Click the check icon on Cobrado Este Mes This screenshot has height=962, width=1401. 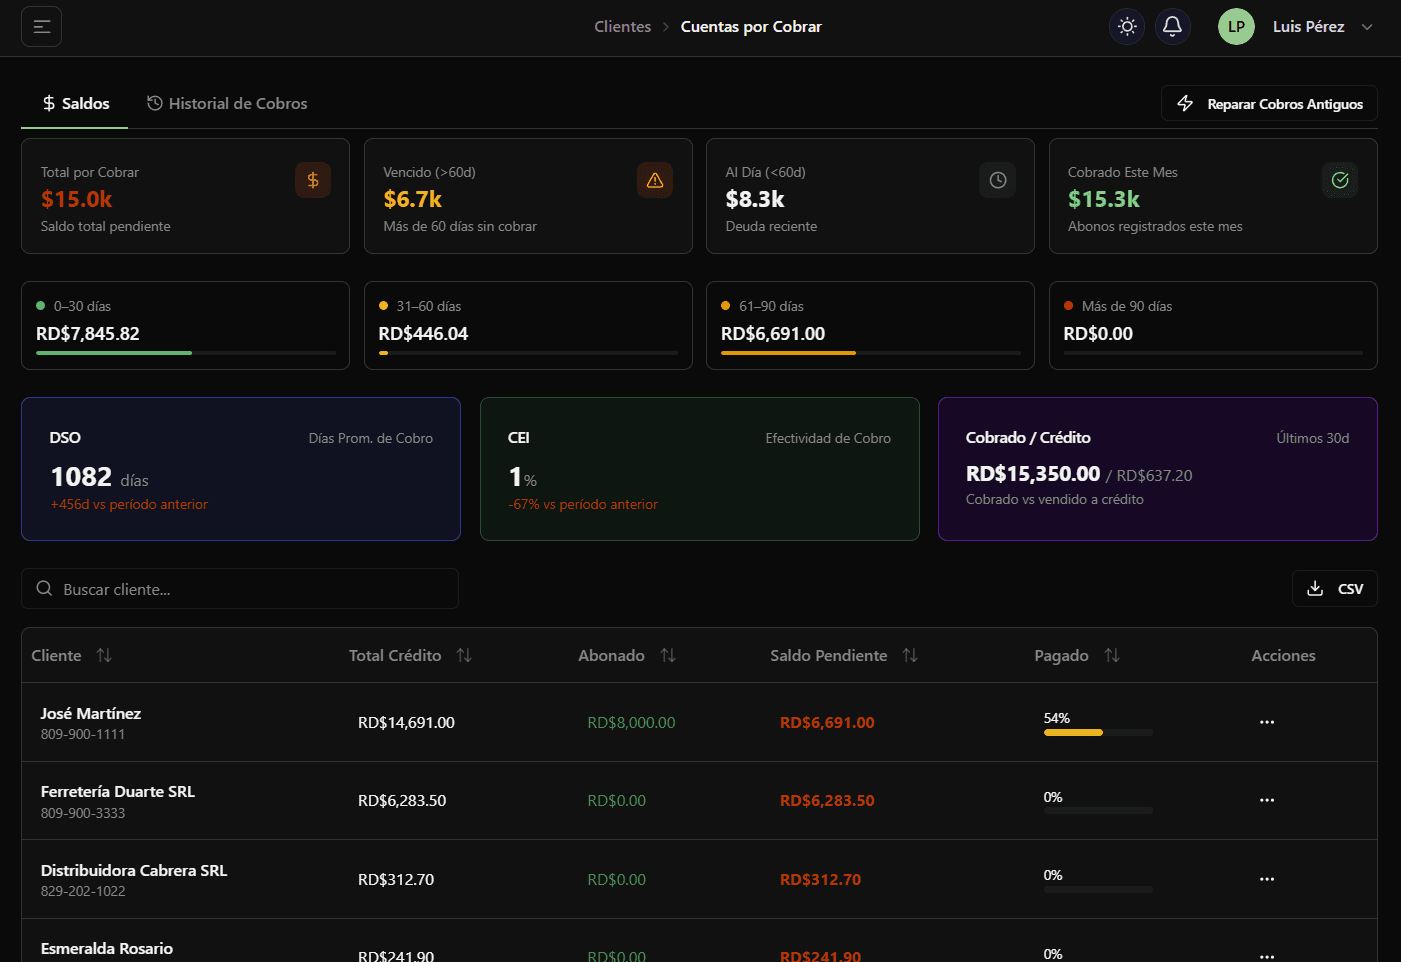pyautogui.click(x=1340, y=180)
